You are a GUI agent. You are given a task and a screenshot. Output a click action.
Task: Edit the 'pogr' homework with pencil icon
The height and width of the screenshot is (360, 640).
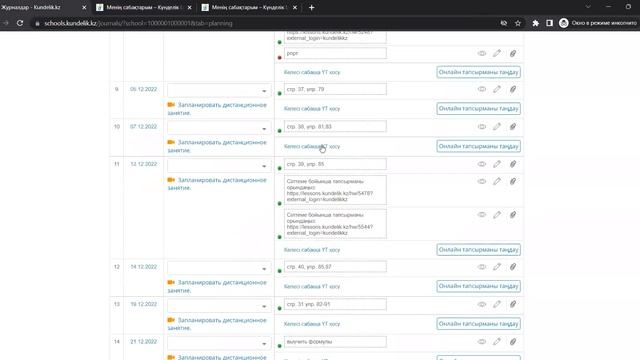click(x=497, y=53)
